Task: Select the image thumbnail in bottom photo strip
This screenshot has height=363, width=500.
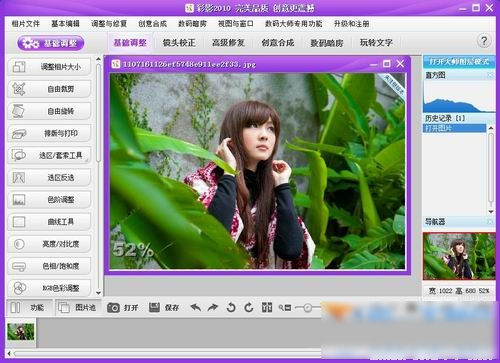Action: (x=21, y=331)
